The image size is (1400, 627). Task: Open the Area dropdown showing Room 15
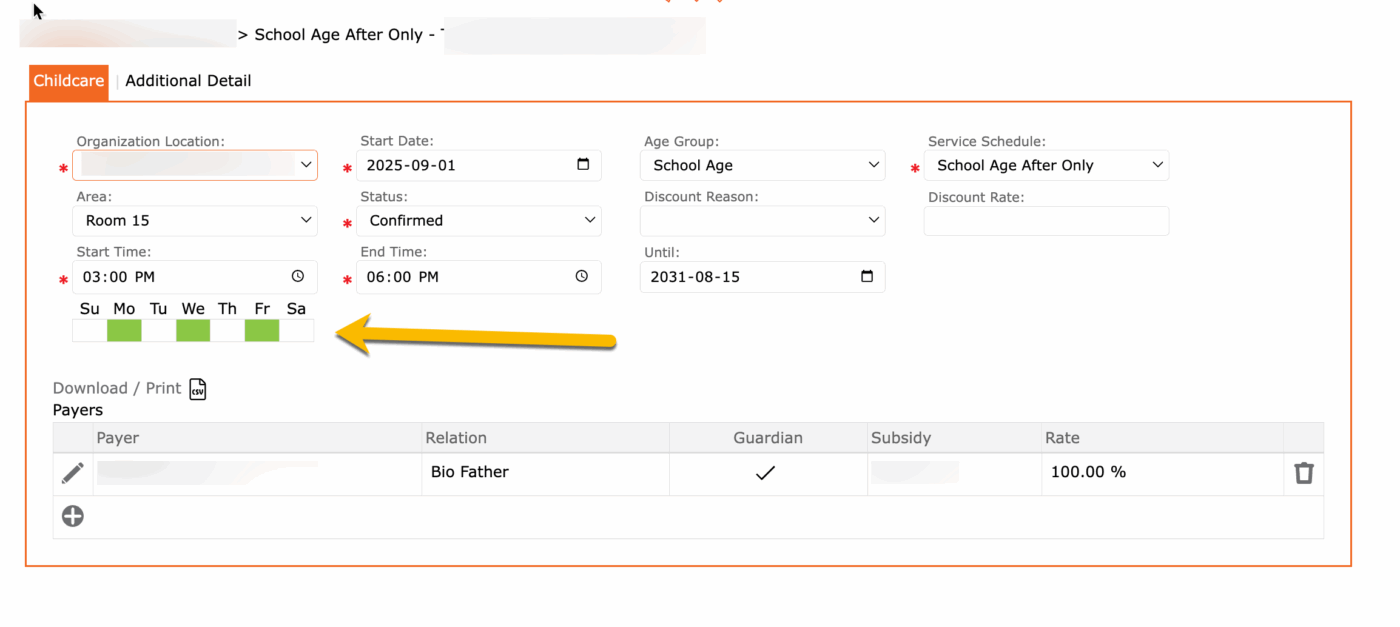(195, 221)
